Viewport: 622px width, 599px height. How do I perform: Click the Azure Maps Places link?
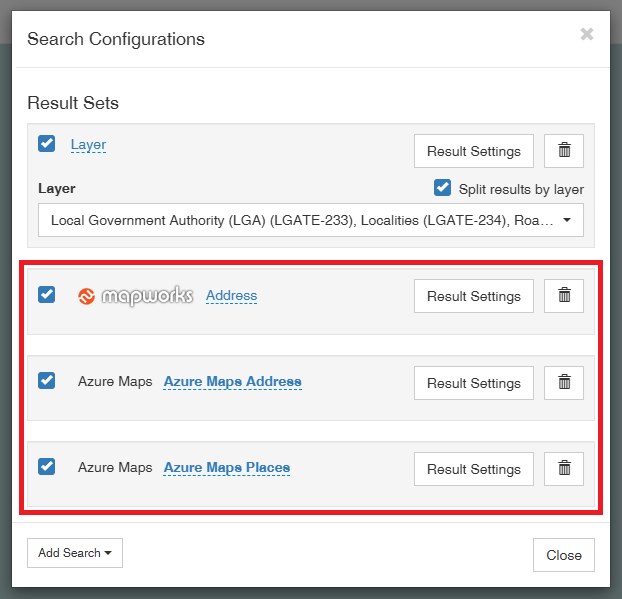click(x=227, y=468)
